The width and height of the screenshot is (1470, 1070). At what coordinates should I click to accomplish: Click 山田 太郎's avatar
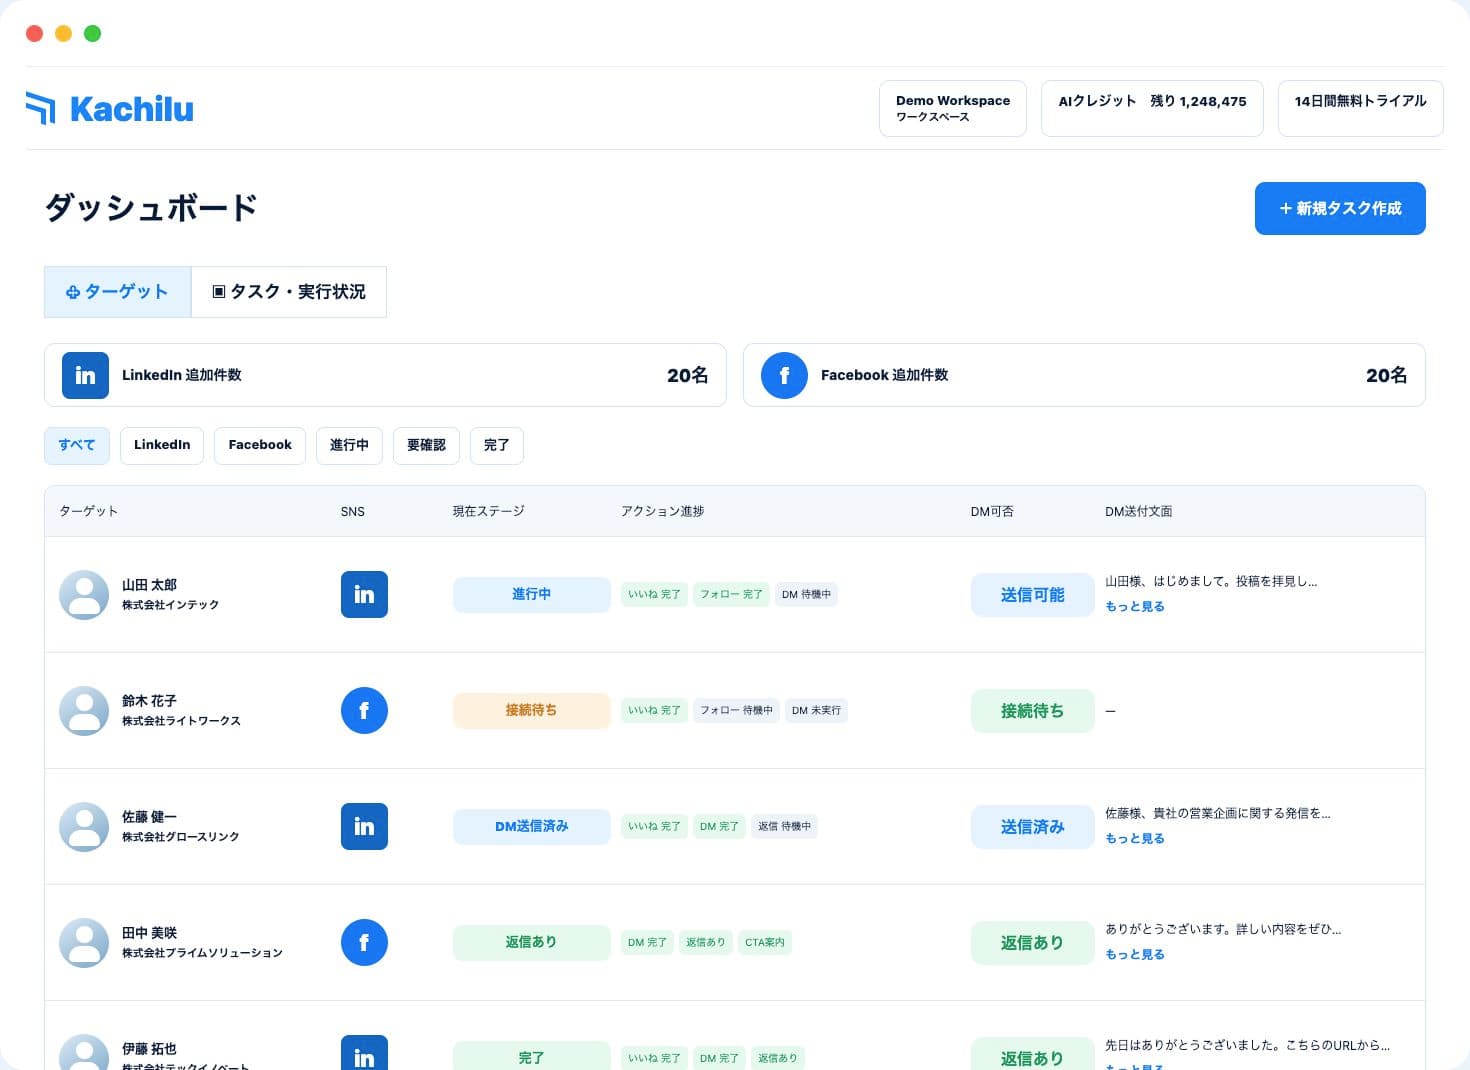(x=84, y=595)
